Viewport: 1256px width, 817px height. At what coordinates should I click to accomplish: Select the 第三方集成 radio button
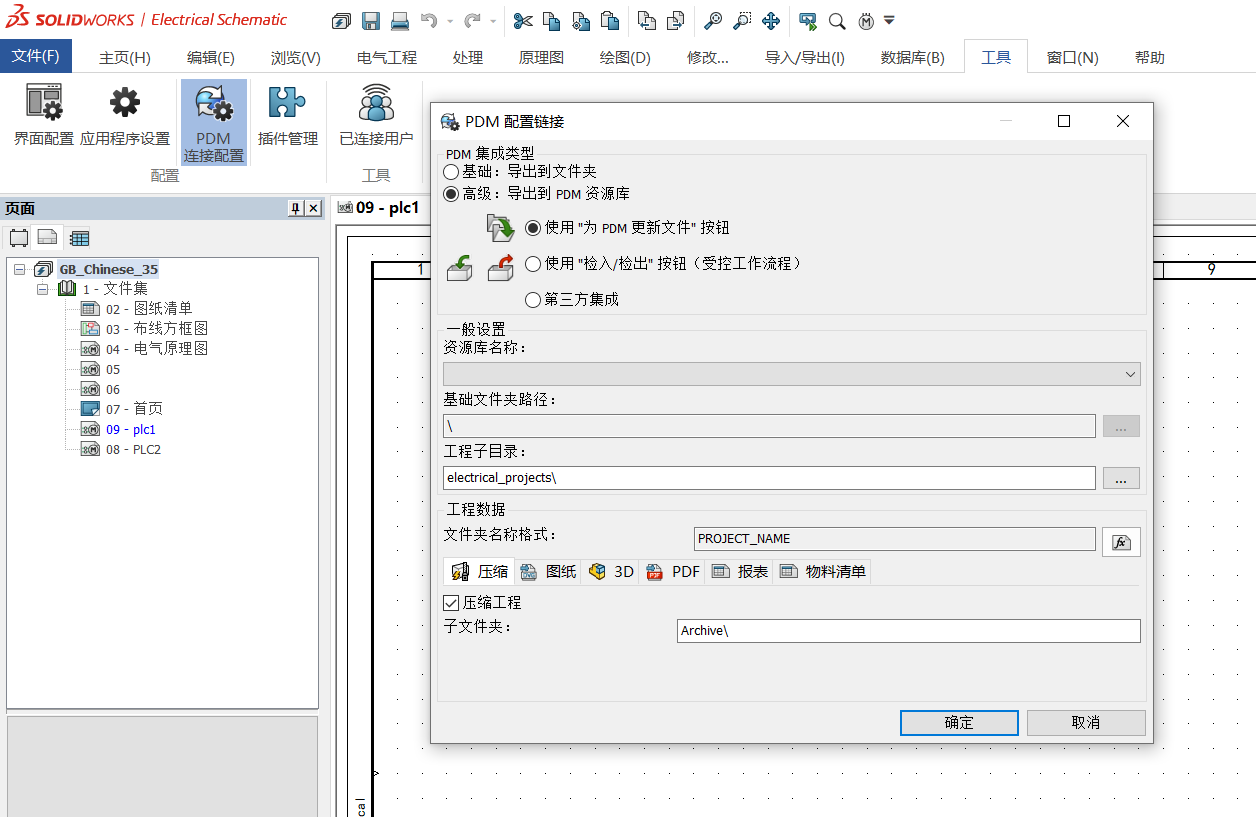click(534, 300)
